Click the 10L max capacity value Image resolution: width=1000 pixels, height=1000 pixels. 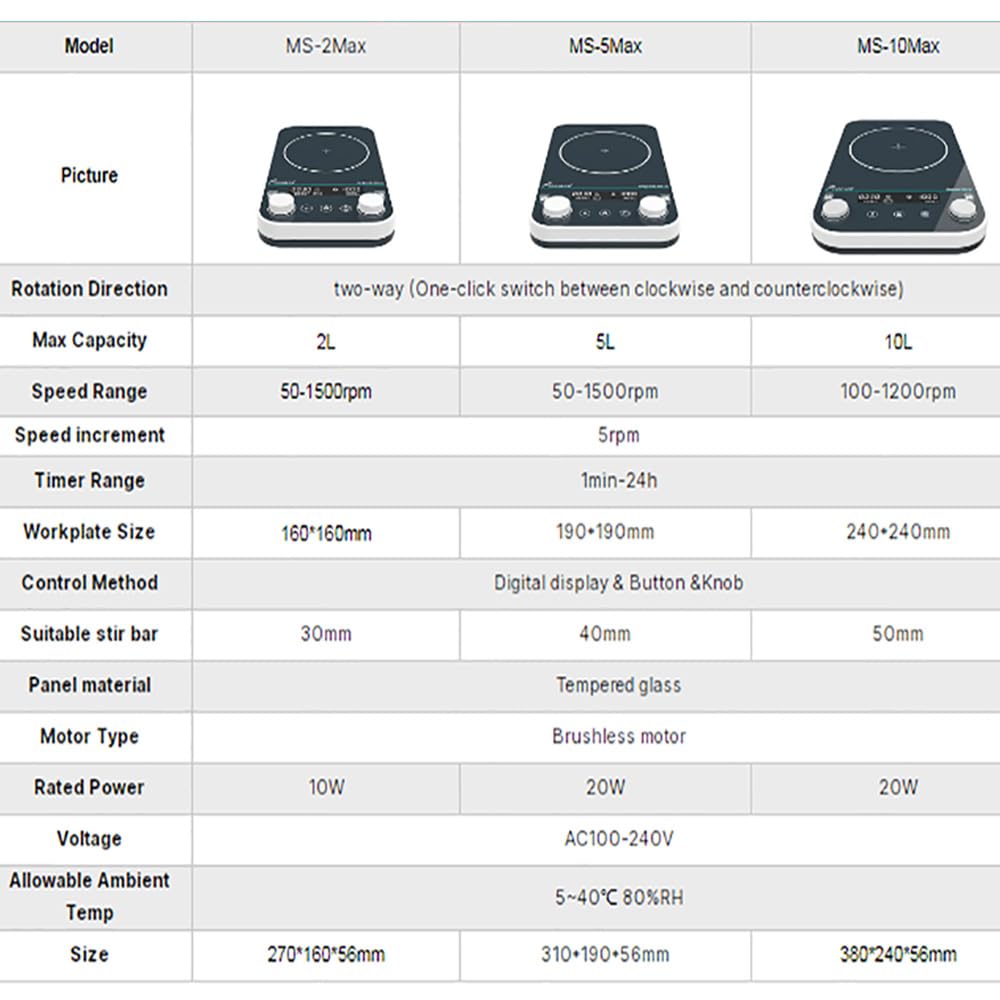click(898, 342)
